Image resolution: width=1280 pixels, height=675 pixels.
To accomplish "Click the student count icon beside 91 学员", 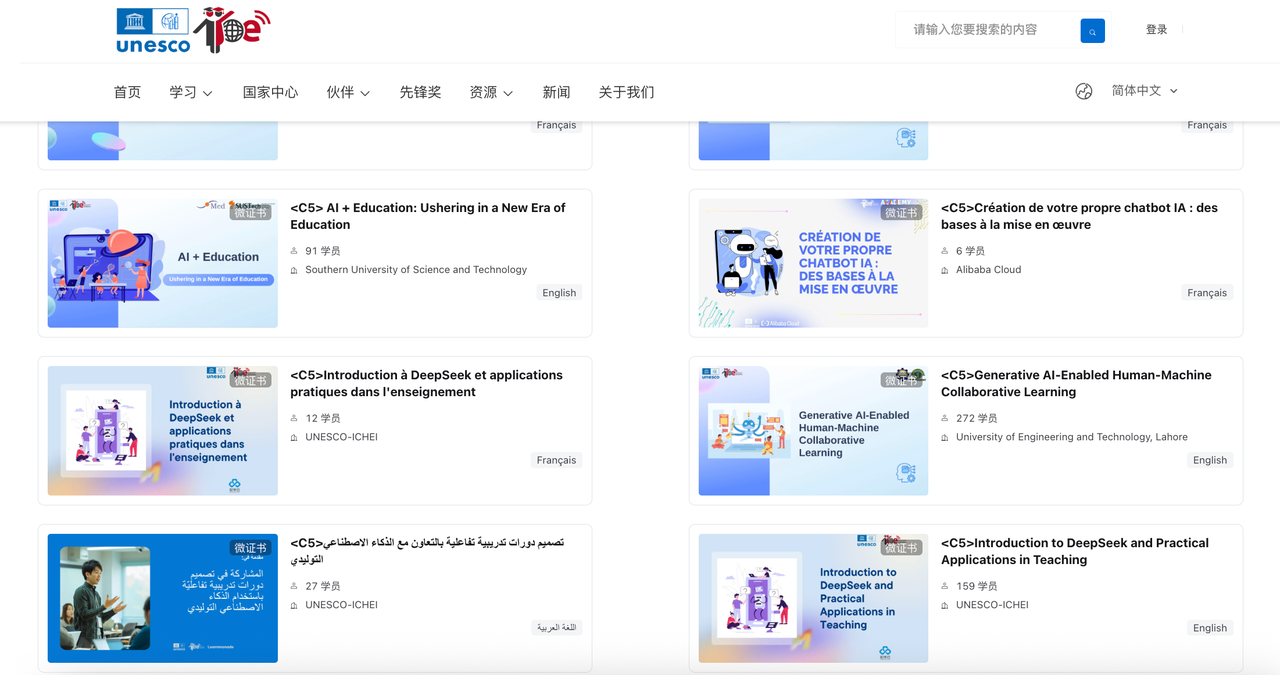I will [294, 250].
